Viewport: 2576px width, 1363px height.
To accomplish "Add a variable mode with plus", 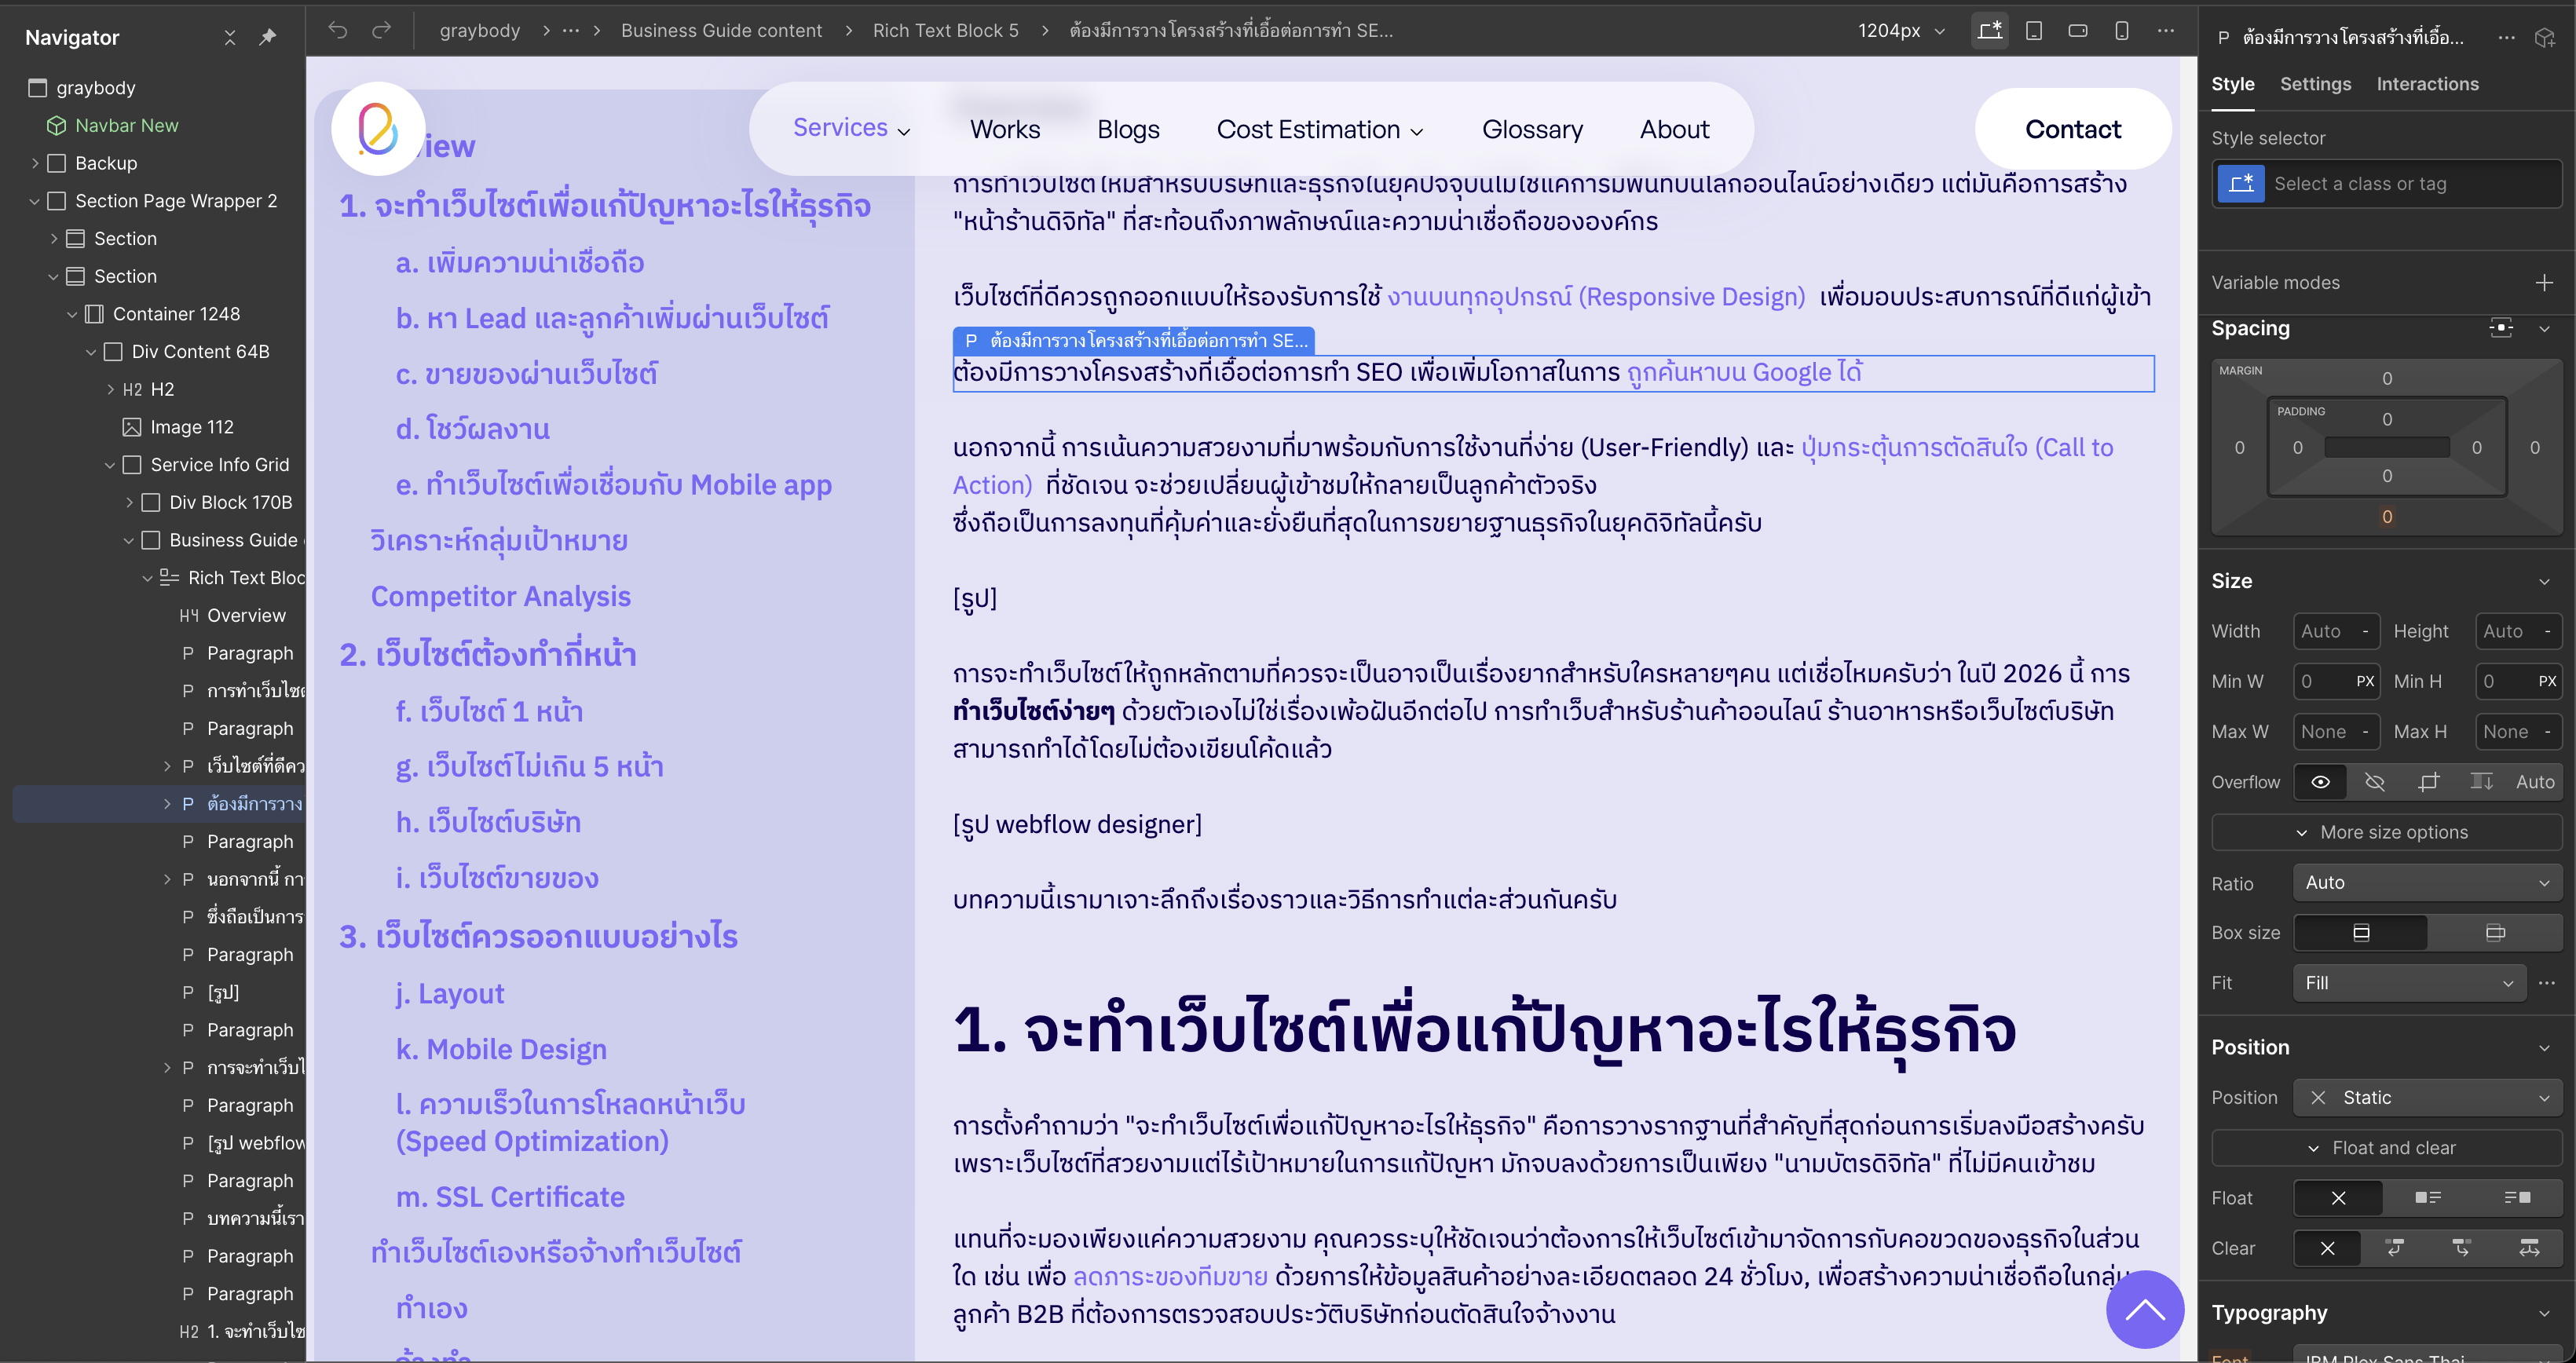I will (2544, 283).
